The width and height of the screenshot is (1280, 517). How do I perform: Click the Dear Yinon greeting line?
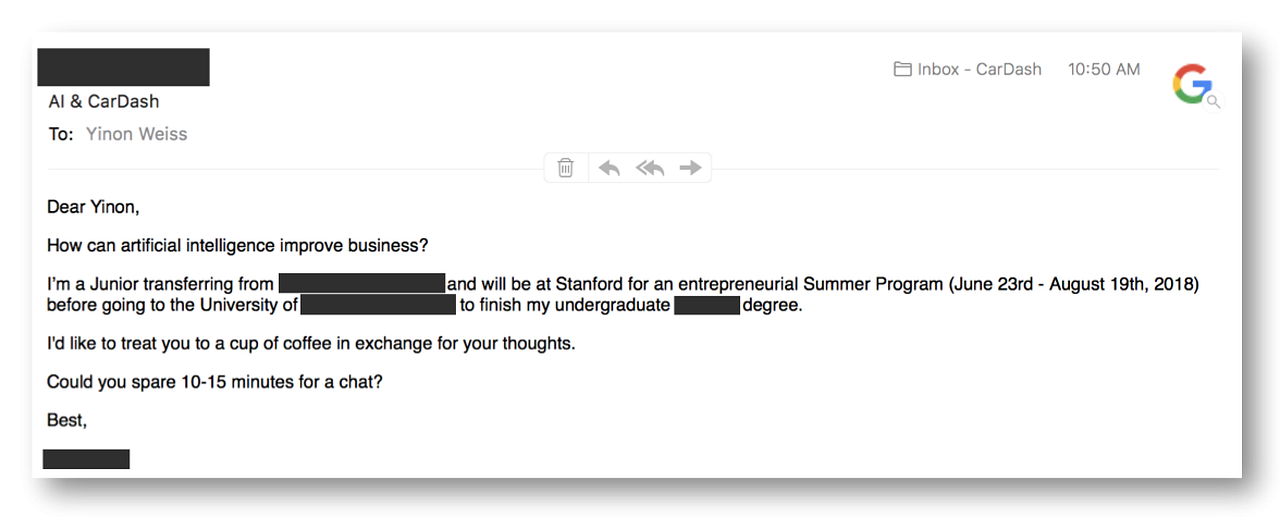(x=93, y=207)
